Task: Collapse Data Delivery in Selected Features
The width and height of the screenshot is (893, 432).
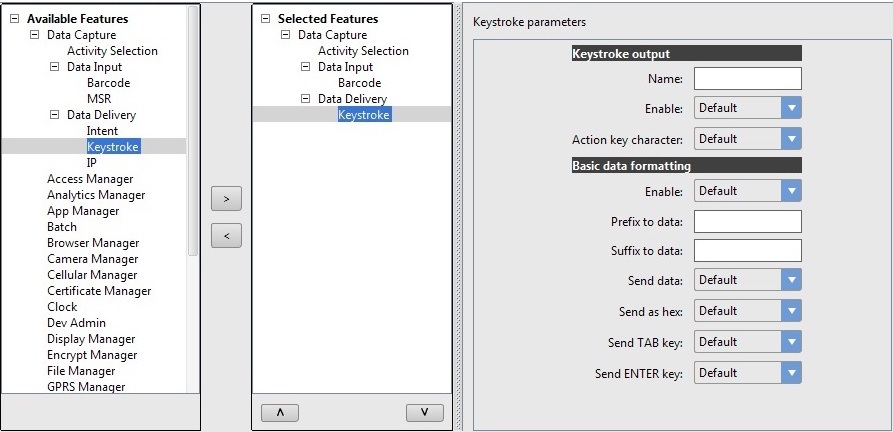Action: pos(306,99)
